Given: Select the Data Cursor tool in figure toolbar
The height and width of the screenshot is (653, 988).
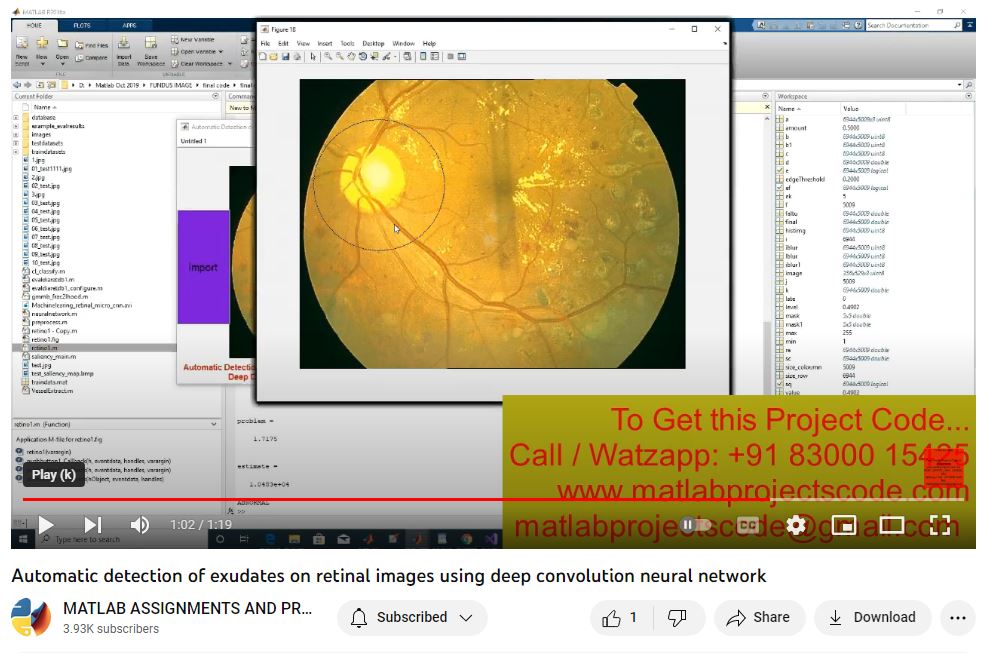Looking at the screenshot, I should (x=374, y=57).
